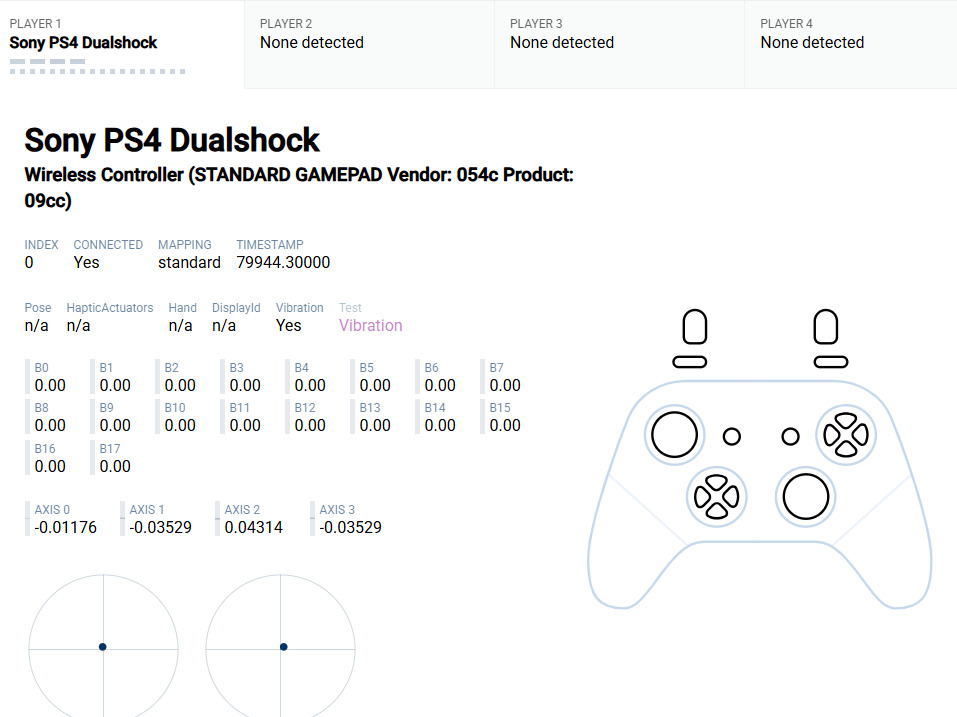
Task: Click the B1 button value 0.00
Action: coord(115,386)
